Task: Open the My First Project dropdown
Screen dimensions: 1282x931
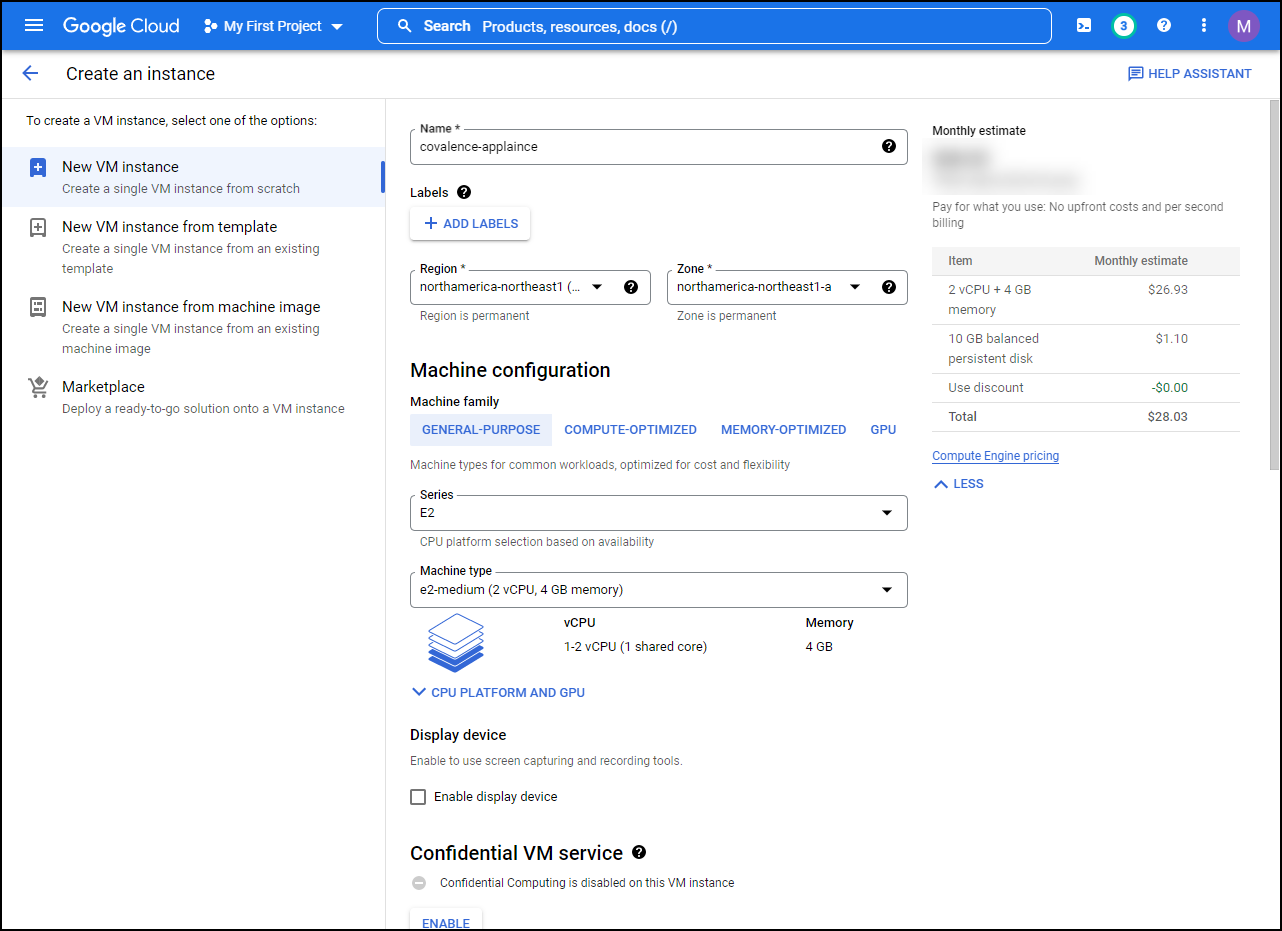Action: point(274,26)
